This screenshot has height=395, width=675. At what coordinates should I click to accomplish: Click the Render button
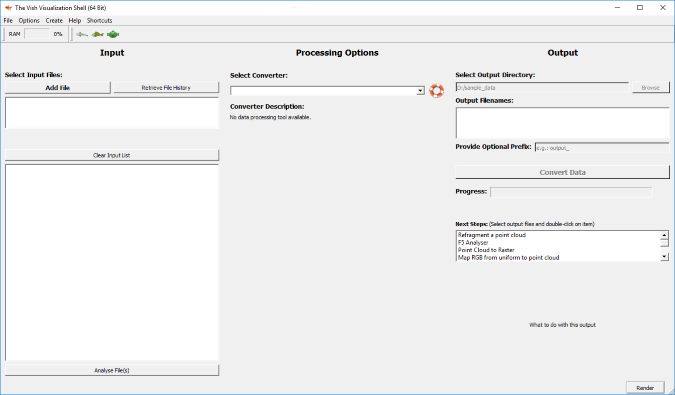pos(645,387)
